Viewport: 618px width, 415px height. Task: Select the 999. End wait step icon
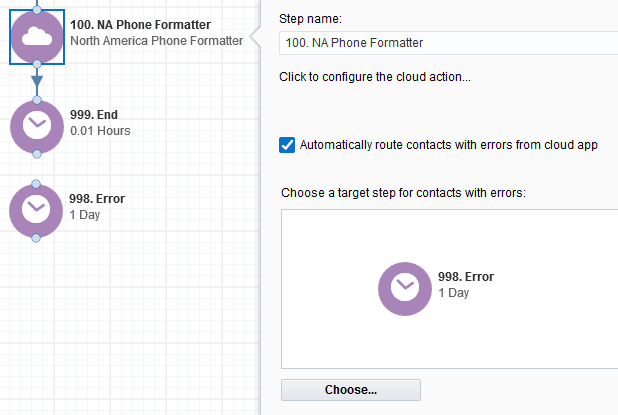coord(37,127)
